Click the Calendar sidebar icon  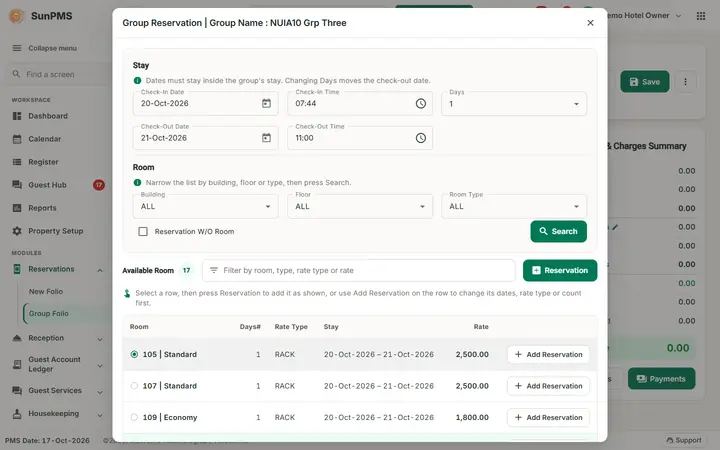point(17,139)
